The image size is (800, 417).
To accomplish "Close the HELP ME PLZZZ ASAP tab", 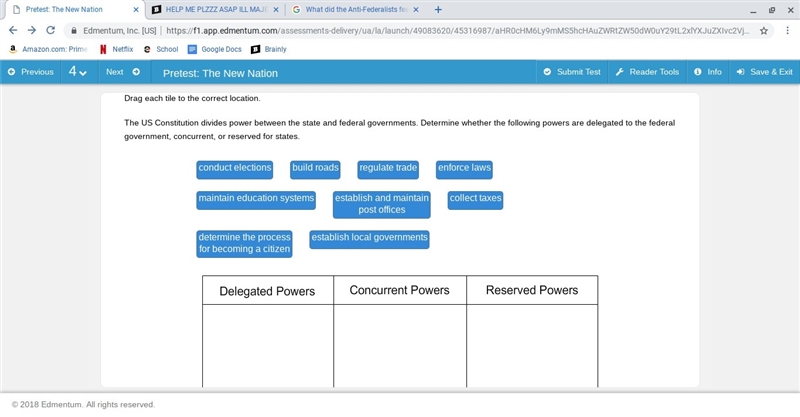I will click(x=276, y=9).
